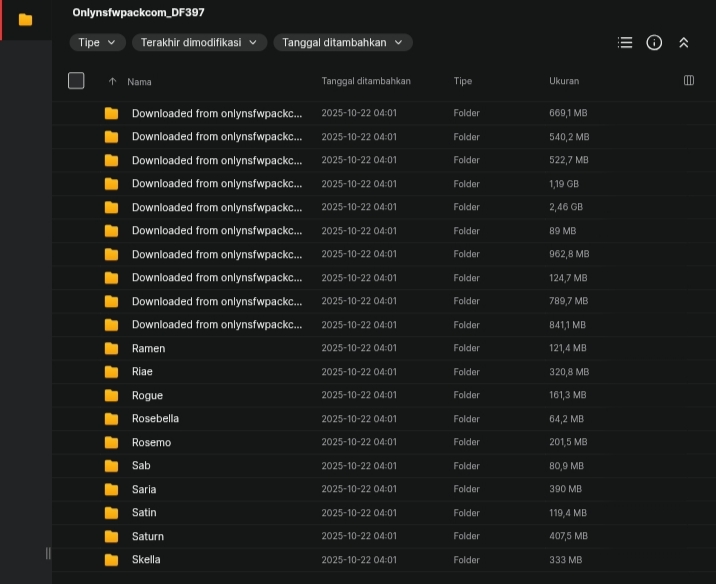Open the column settings icon

(x=688, y=81)
